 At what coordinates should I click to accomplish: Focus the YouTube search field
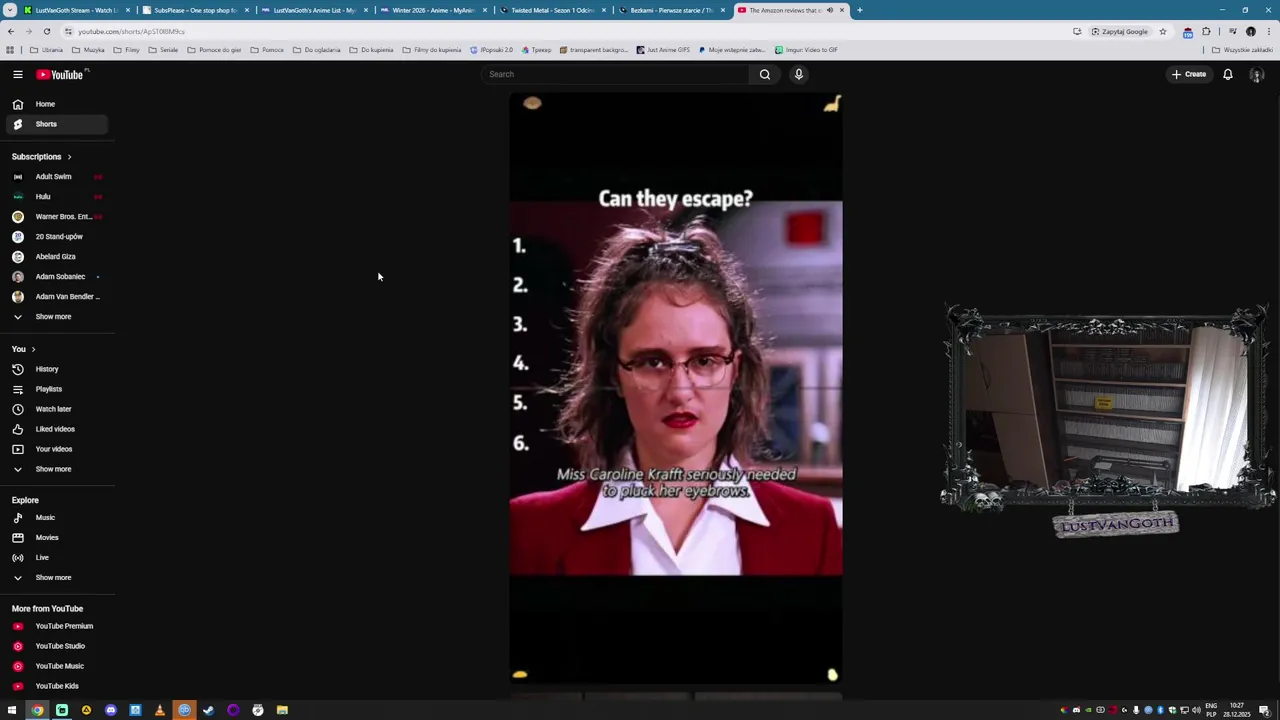(x=615, y=74)
